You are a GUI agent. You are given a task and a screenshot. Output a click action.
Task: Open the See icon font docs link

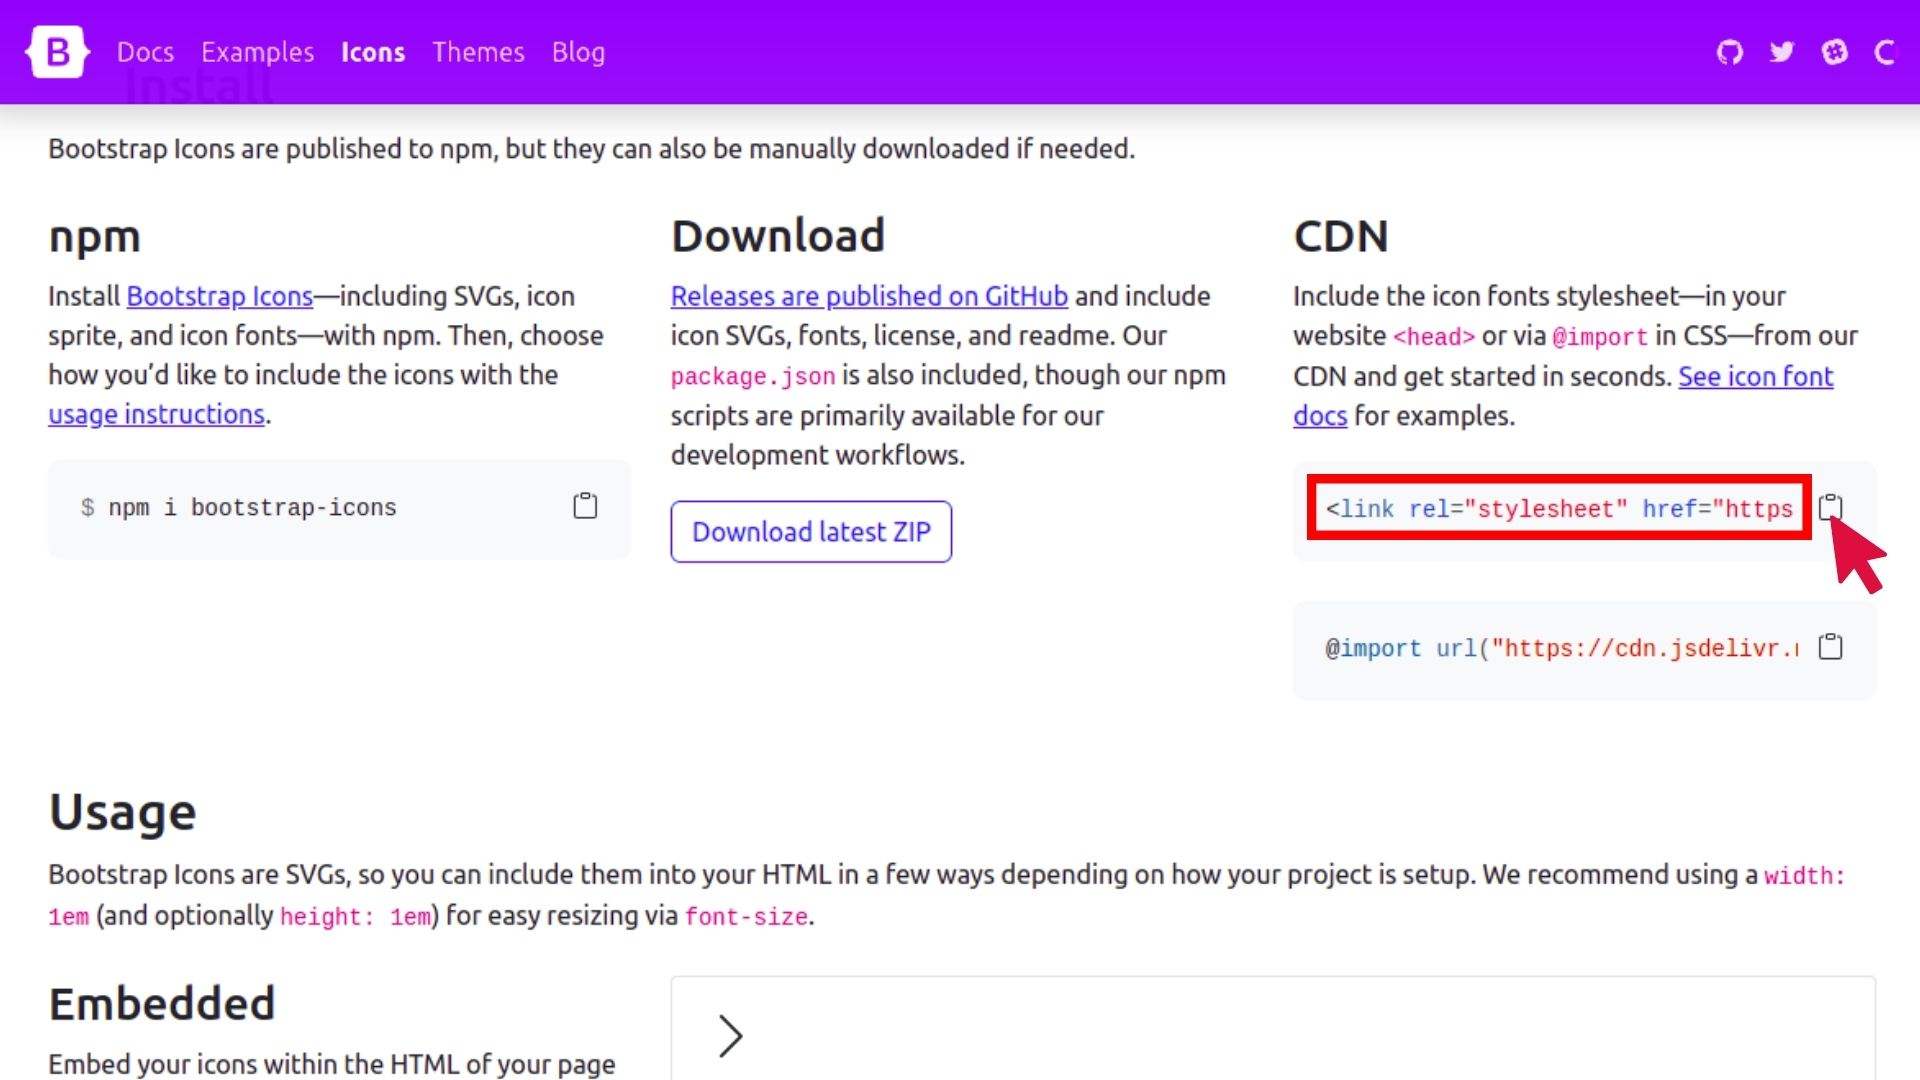[1563, 396]
